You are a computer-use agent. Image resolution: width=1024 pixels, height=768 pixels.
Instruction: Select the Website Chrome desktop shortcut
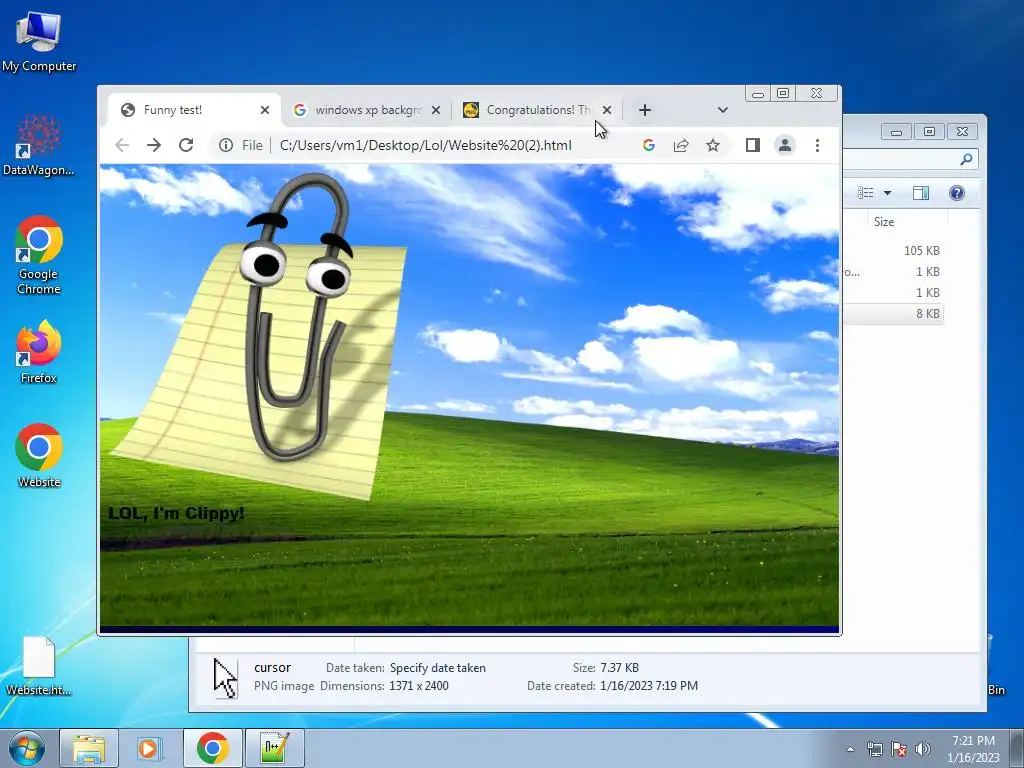(x=39, y=456)
